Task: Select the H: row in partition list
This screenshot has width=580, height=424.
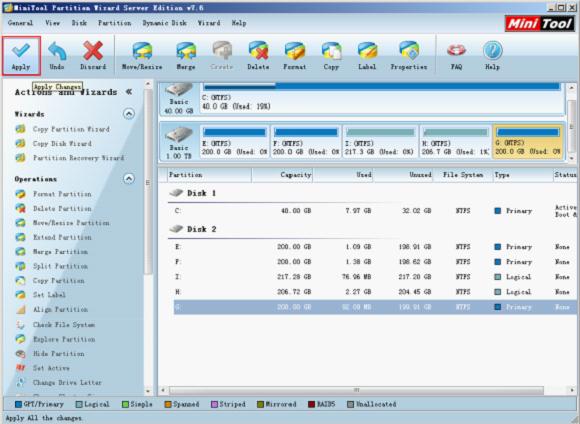Action: click(x=374, y=292)
